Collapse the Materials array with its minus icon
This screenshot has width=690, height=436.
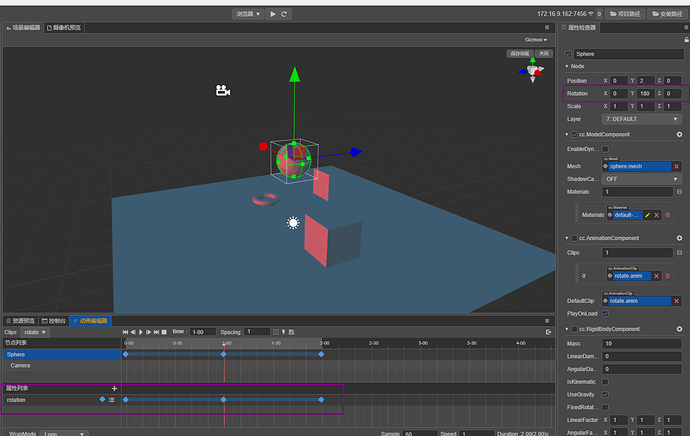tap(679, 192)
